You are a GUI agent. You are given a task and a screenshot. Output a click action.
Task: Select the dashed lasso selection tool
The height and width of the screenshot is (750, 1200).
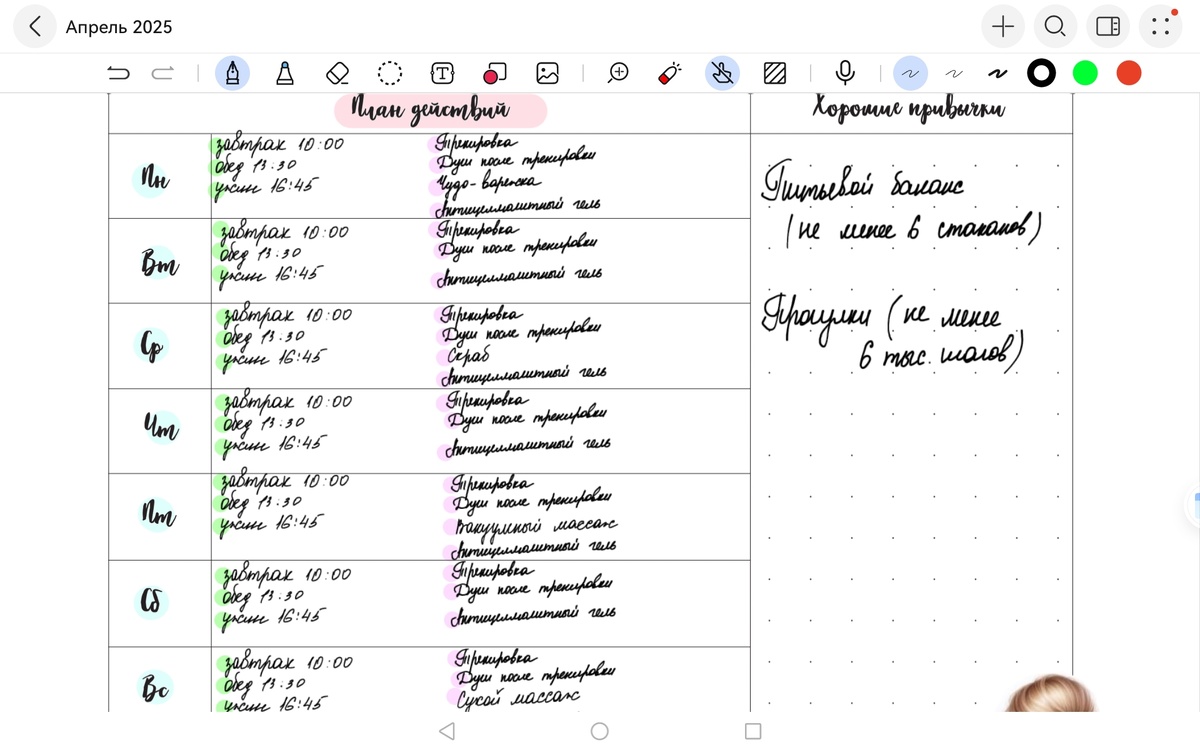point(390,73)
